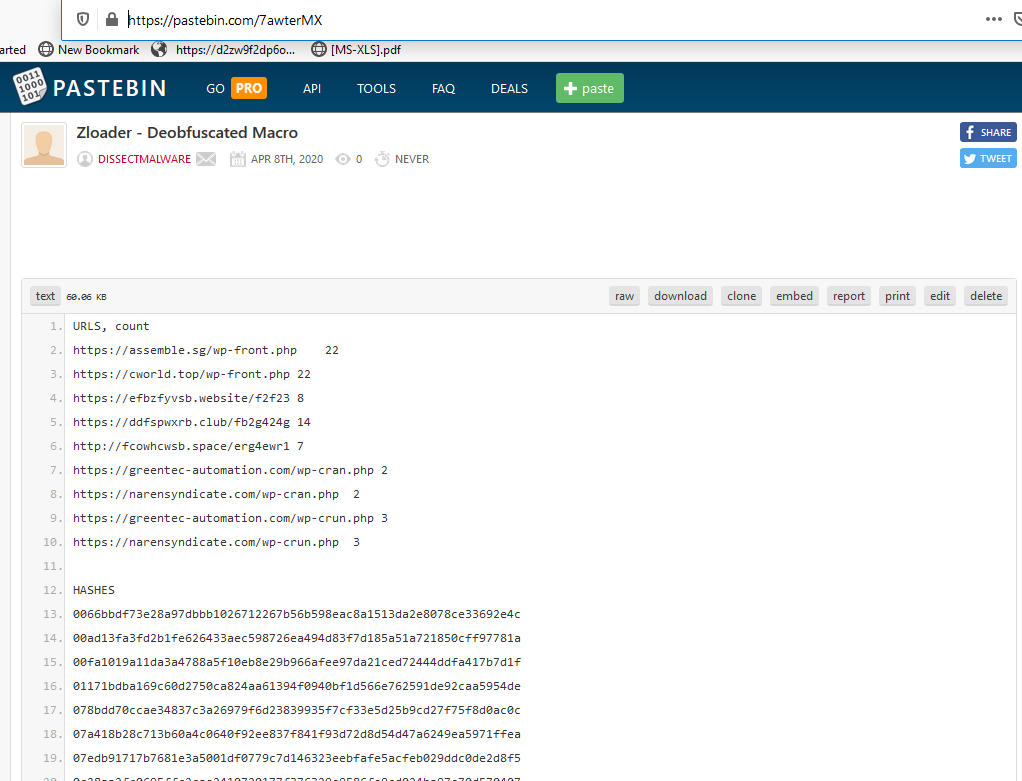Viewport: 1022px width, 781px height.
Task: Open the DISSECTMALWARE user profile link
Action: click(144, 159)
